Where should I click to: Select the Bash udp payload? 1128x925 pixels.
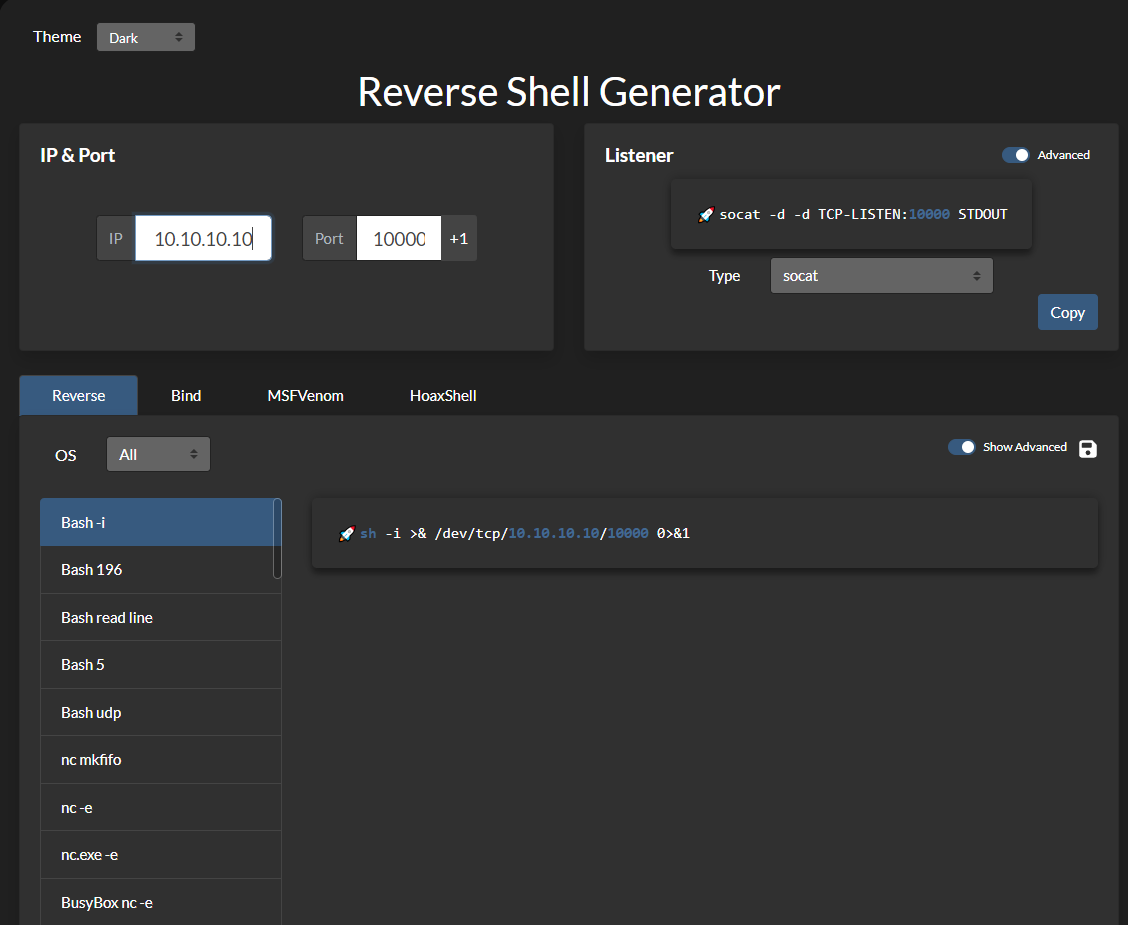(x=160, y=712)
